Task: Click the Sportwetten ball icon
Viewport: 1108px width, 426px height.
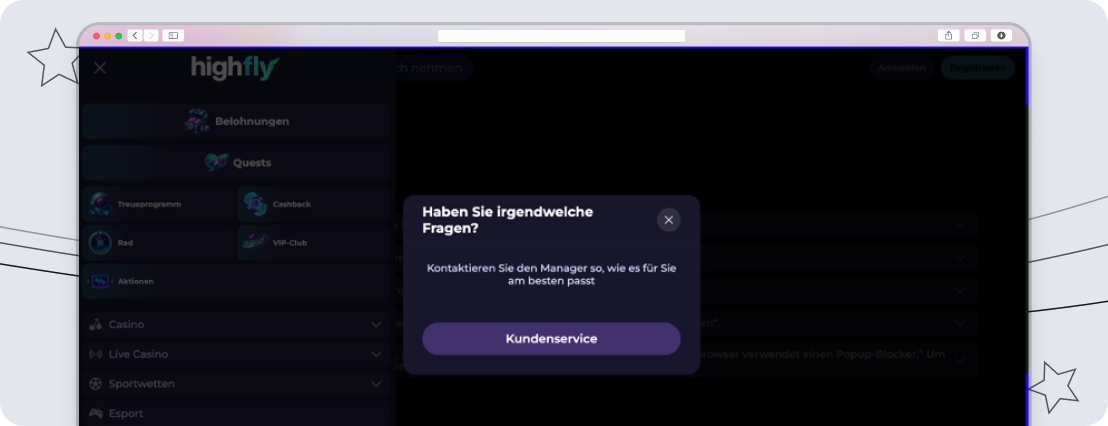Action: 96,384
